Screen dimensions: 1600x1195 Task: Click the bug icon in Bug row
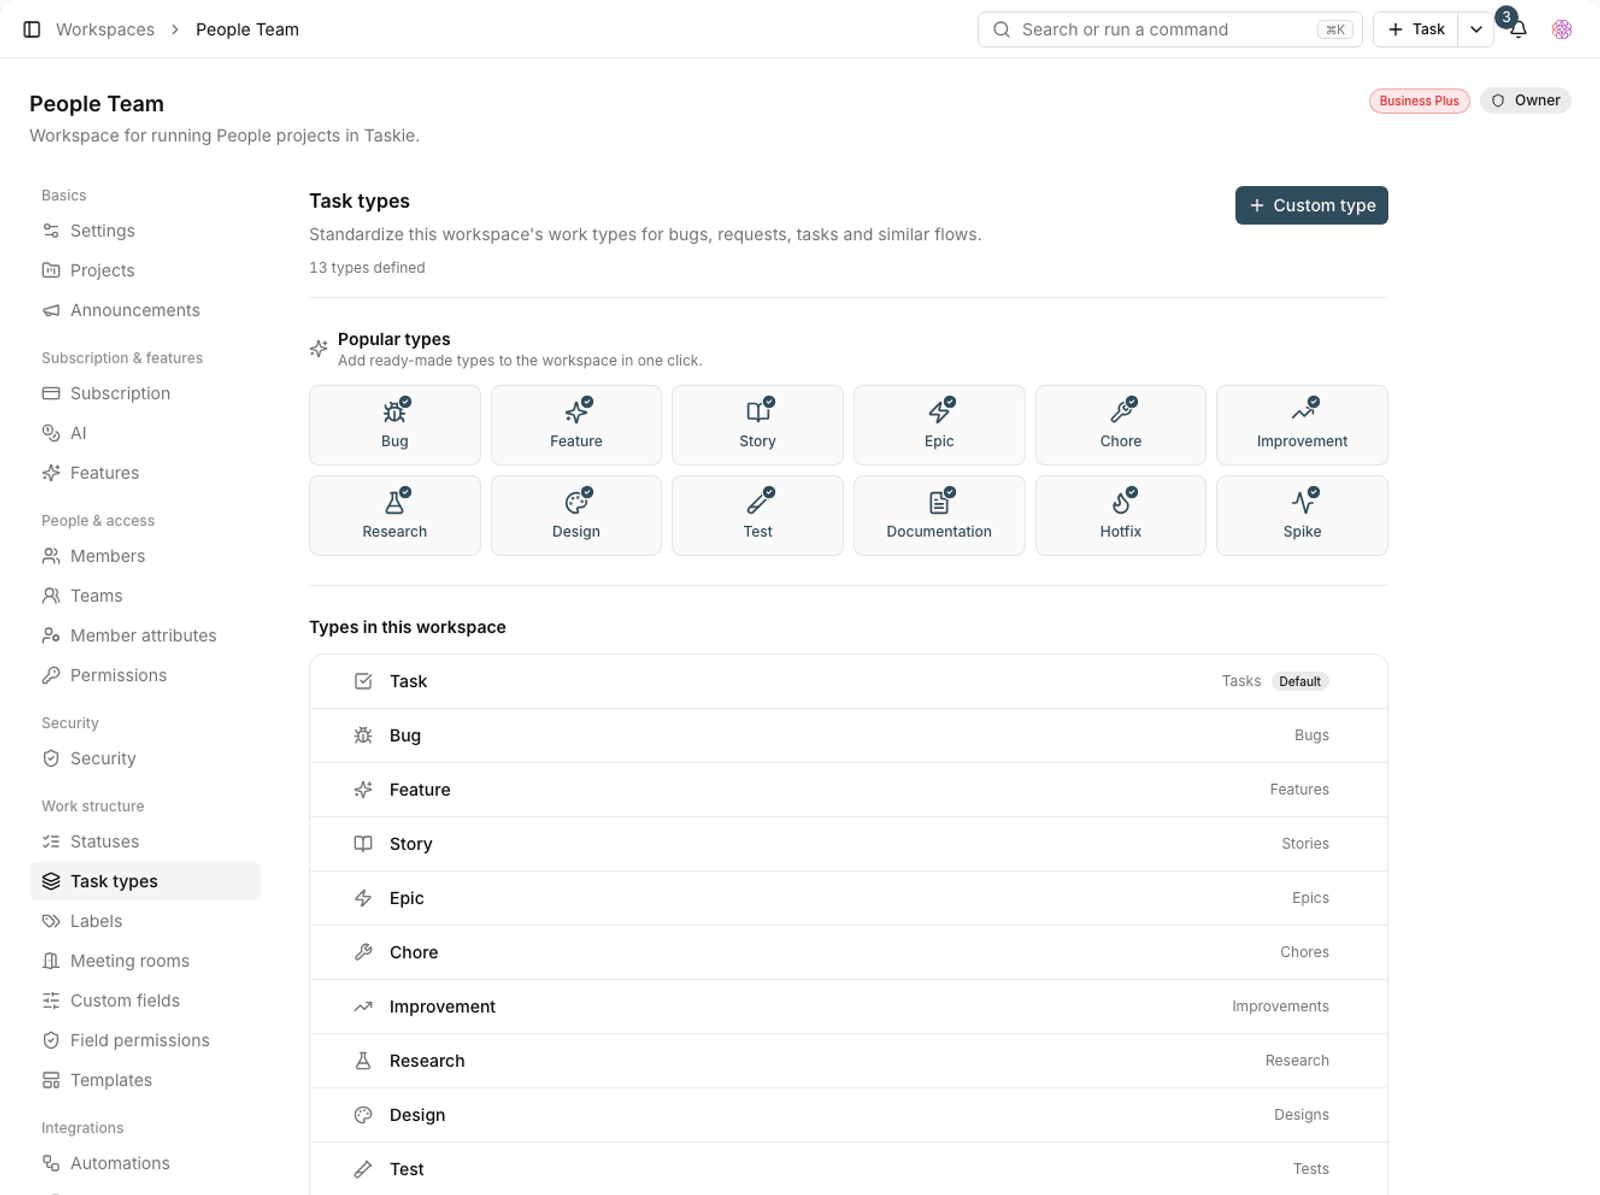pyautogui.click(x=363, y=735)
